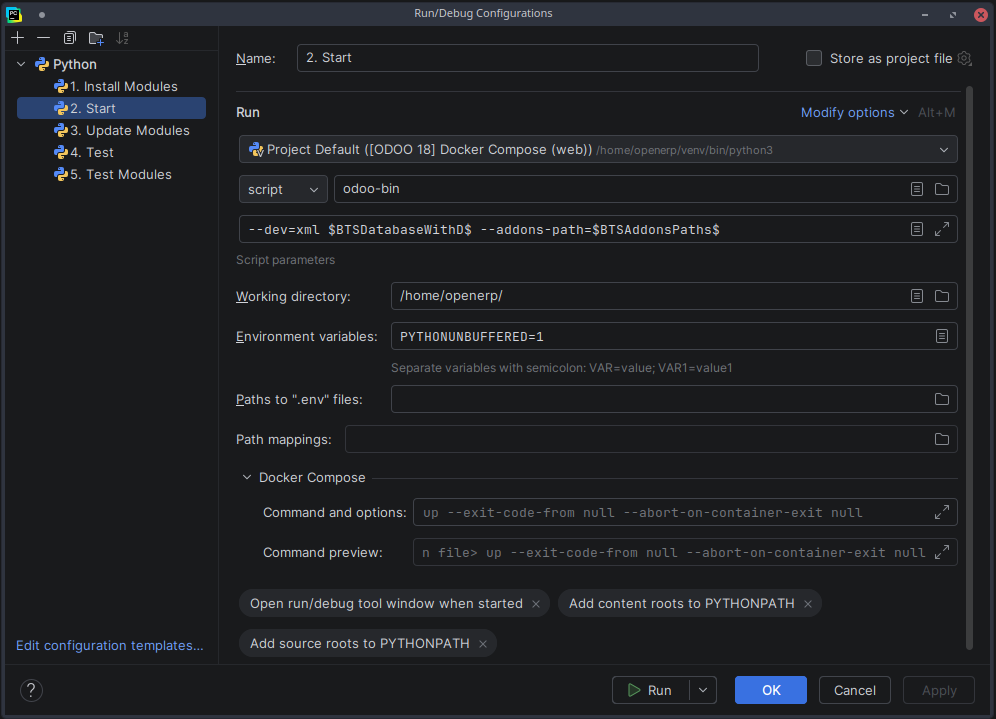Browse for the Working directory folder
Screen dimensions: 996x719
[942, 296]
